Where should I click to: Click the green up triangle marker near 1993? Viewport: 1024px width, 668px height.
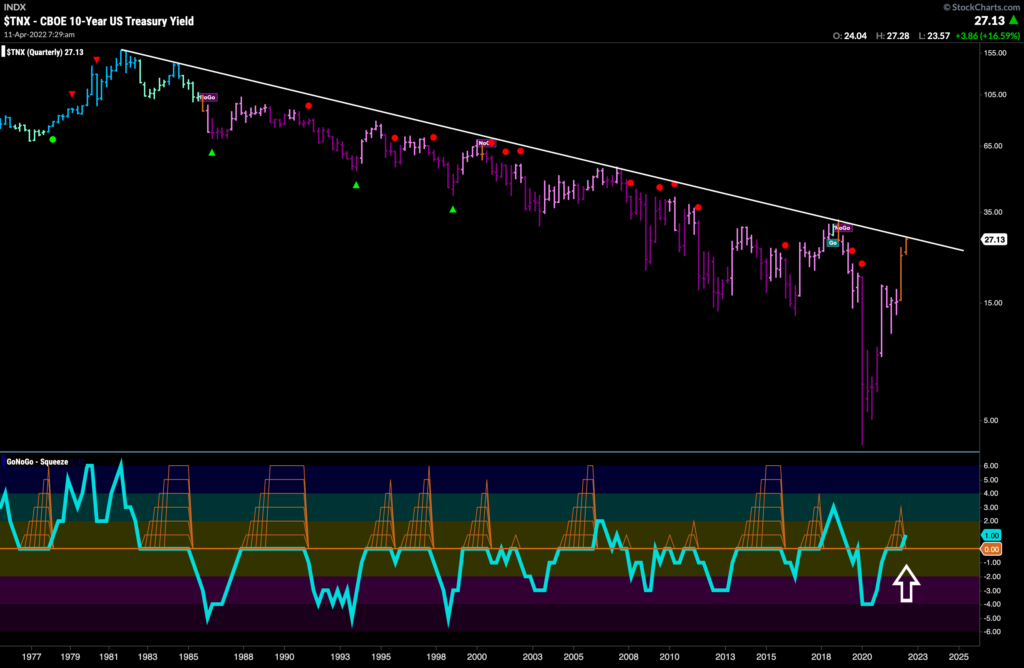356,185
